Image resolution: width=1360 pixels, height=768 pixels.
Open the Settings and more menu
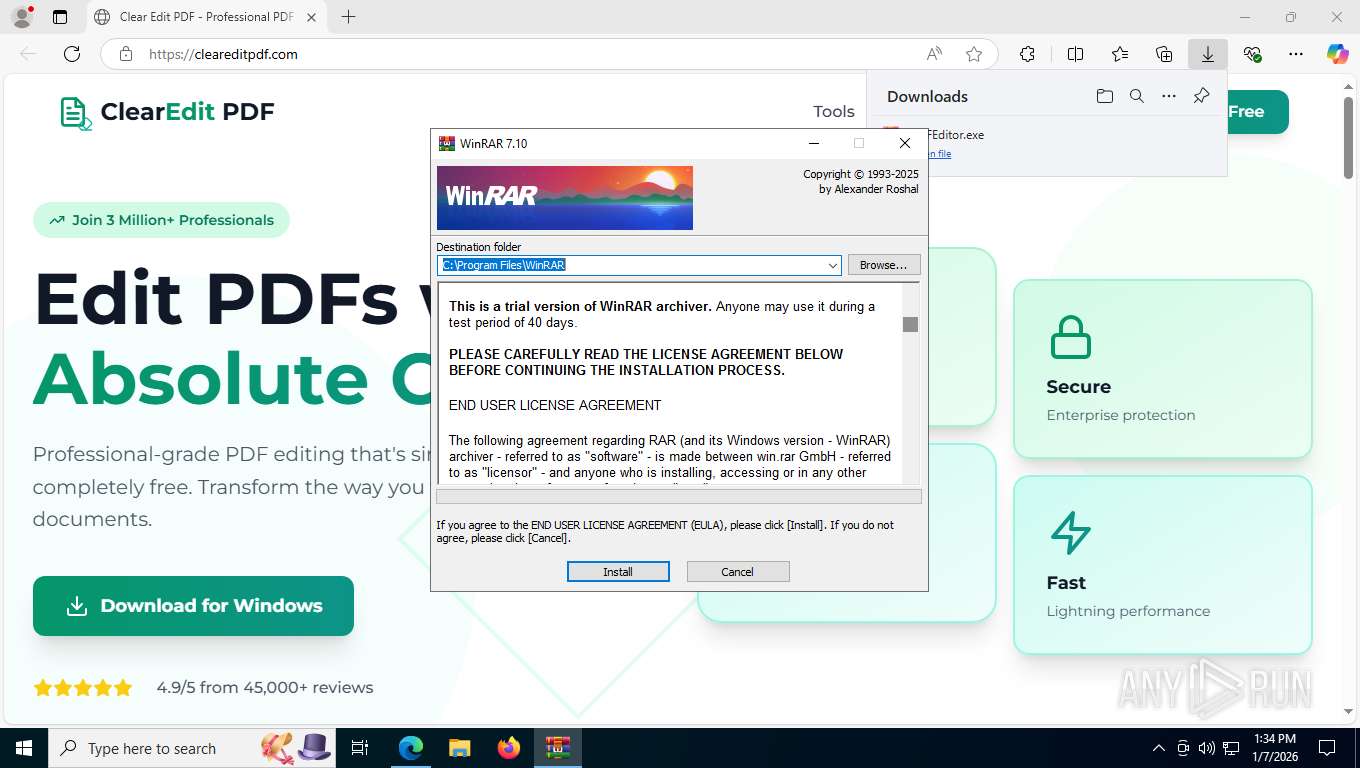pyautogui.click(x=1296, y=54)
